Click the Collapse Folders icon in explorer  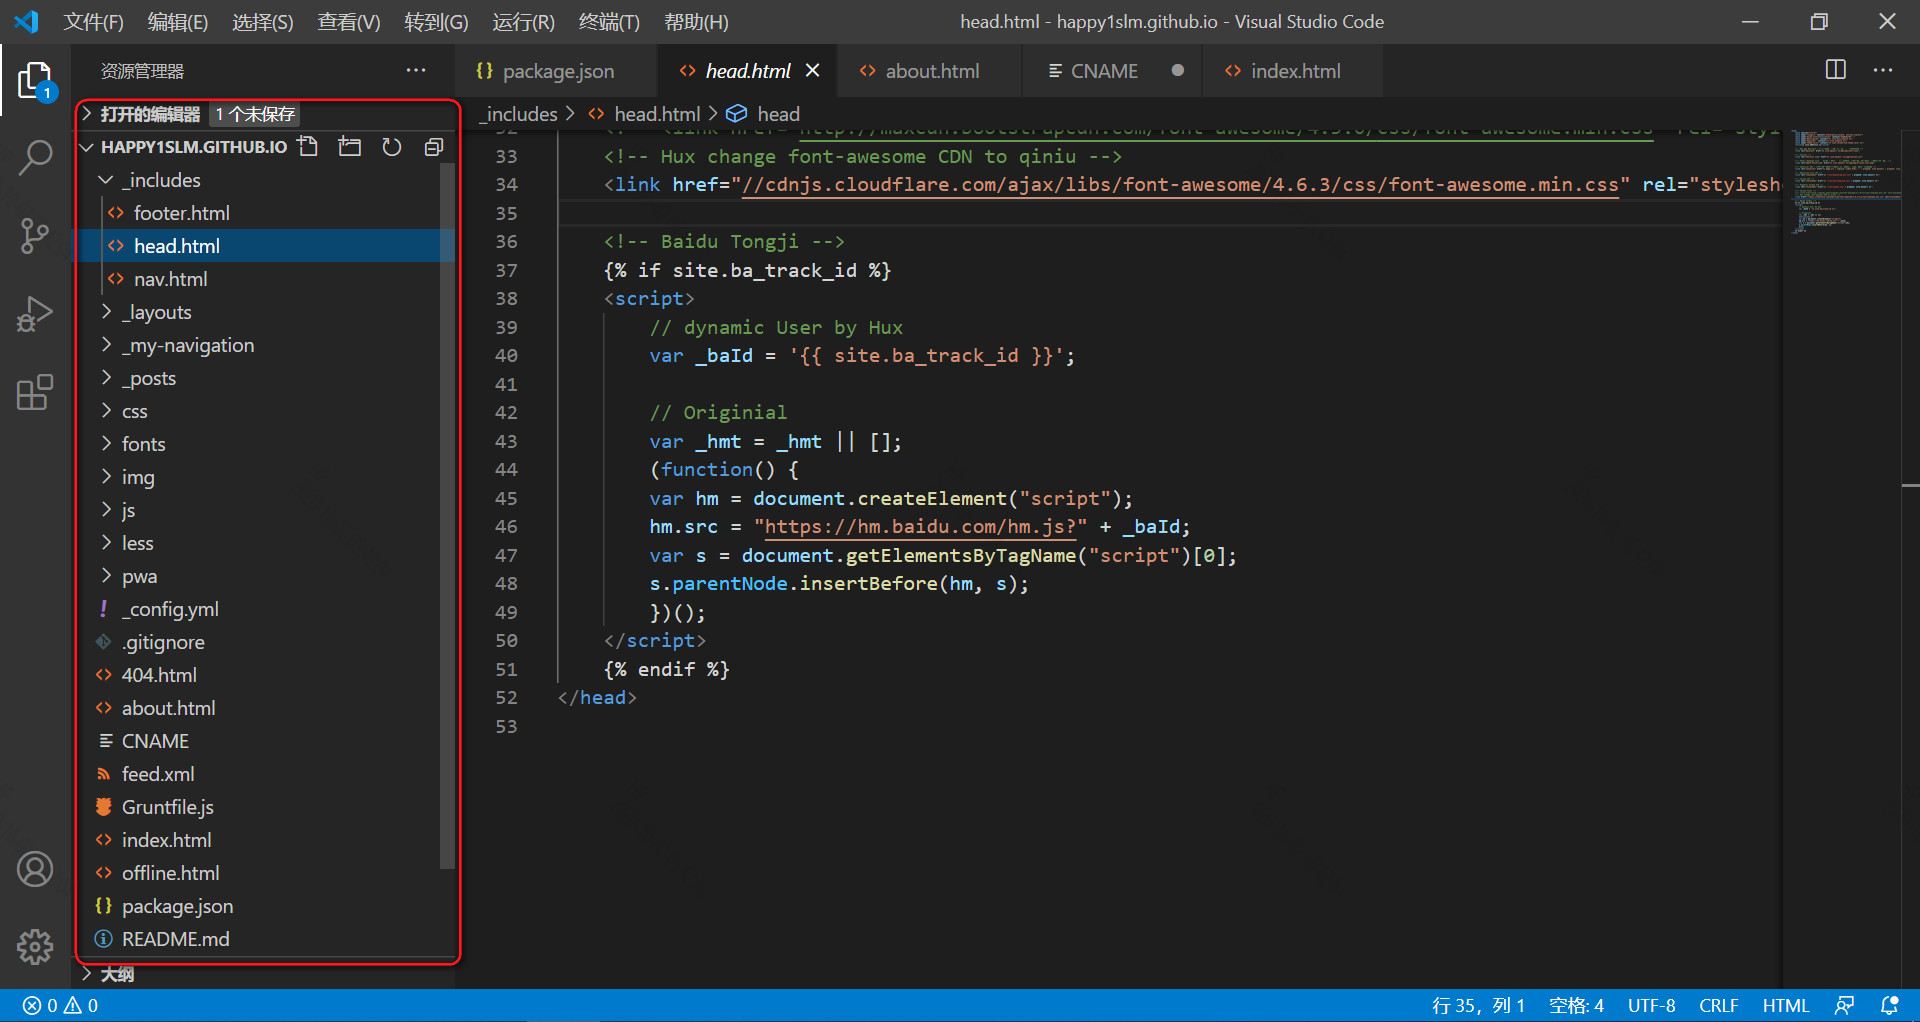(x=433, y=147)
